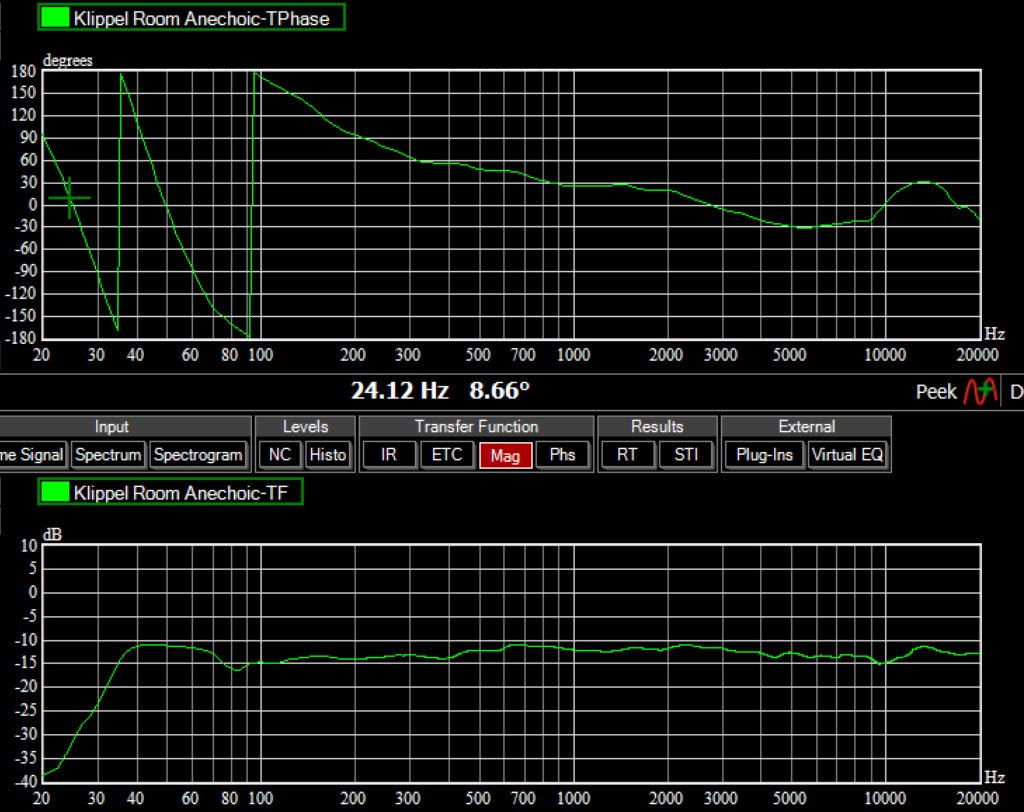Show the IR impulse response
Viewport: 1024px width, 812px height.
click(x=389, y=455)
